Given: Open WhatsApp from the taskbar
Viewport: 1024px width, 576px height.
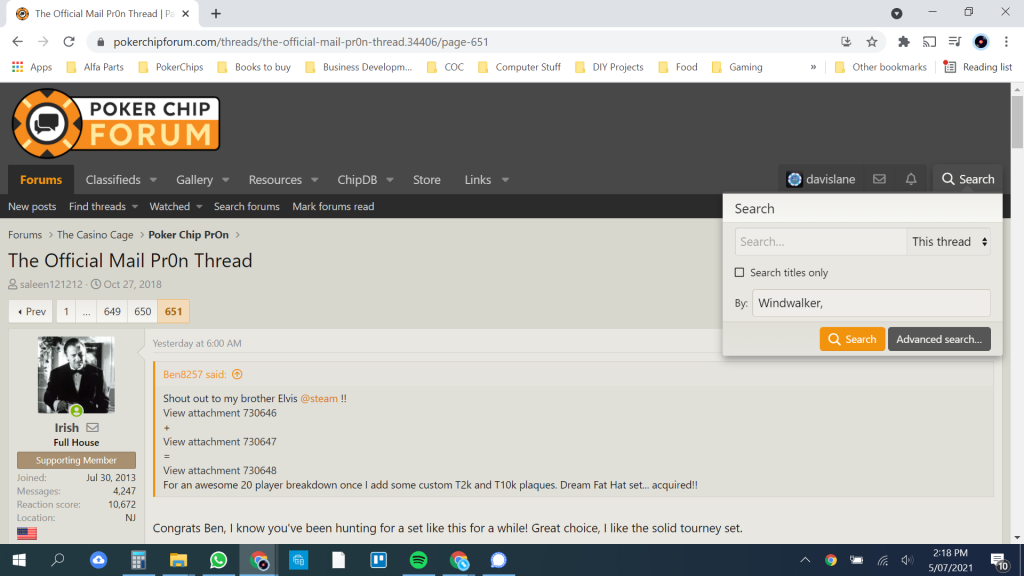Looking at the screenshot, I should [218, 560].
